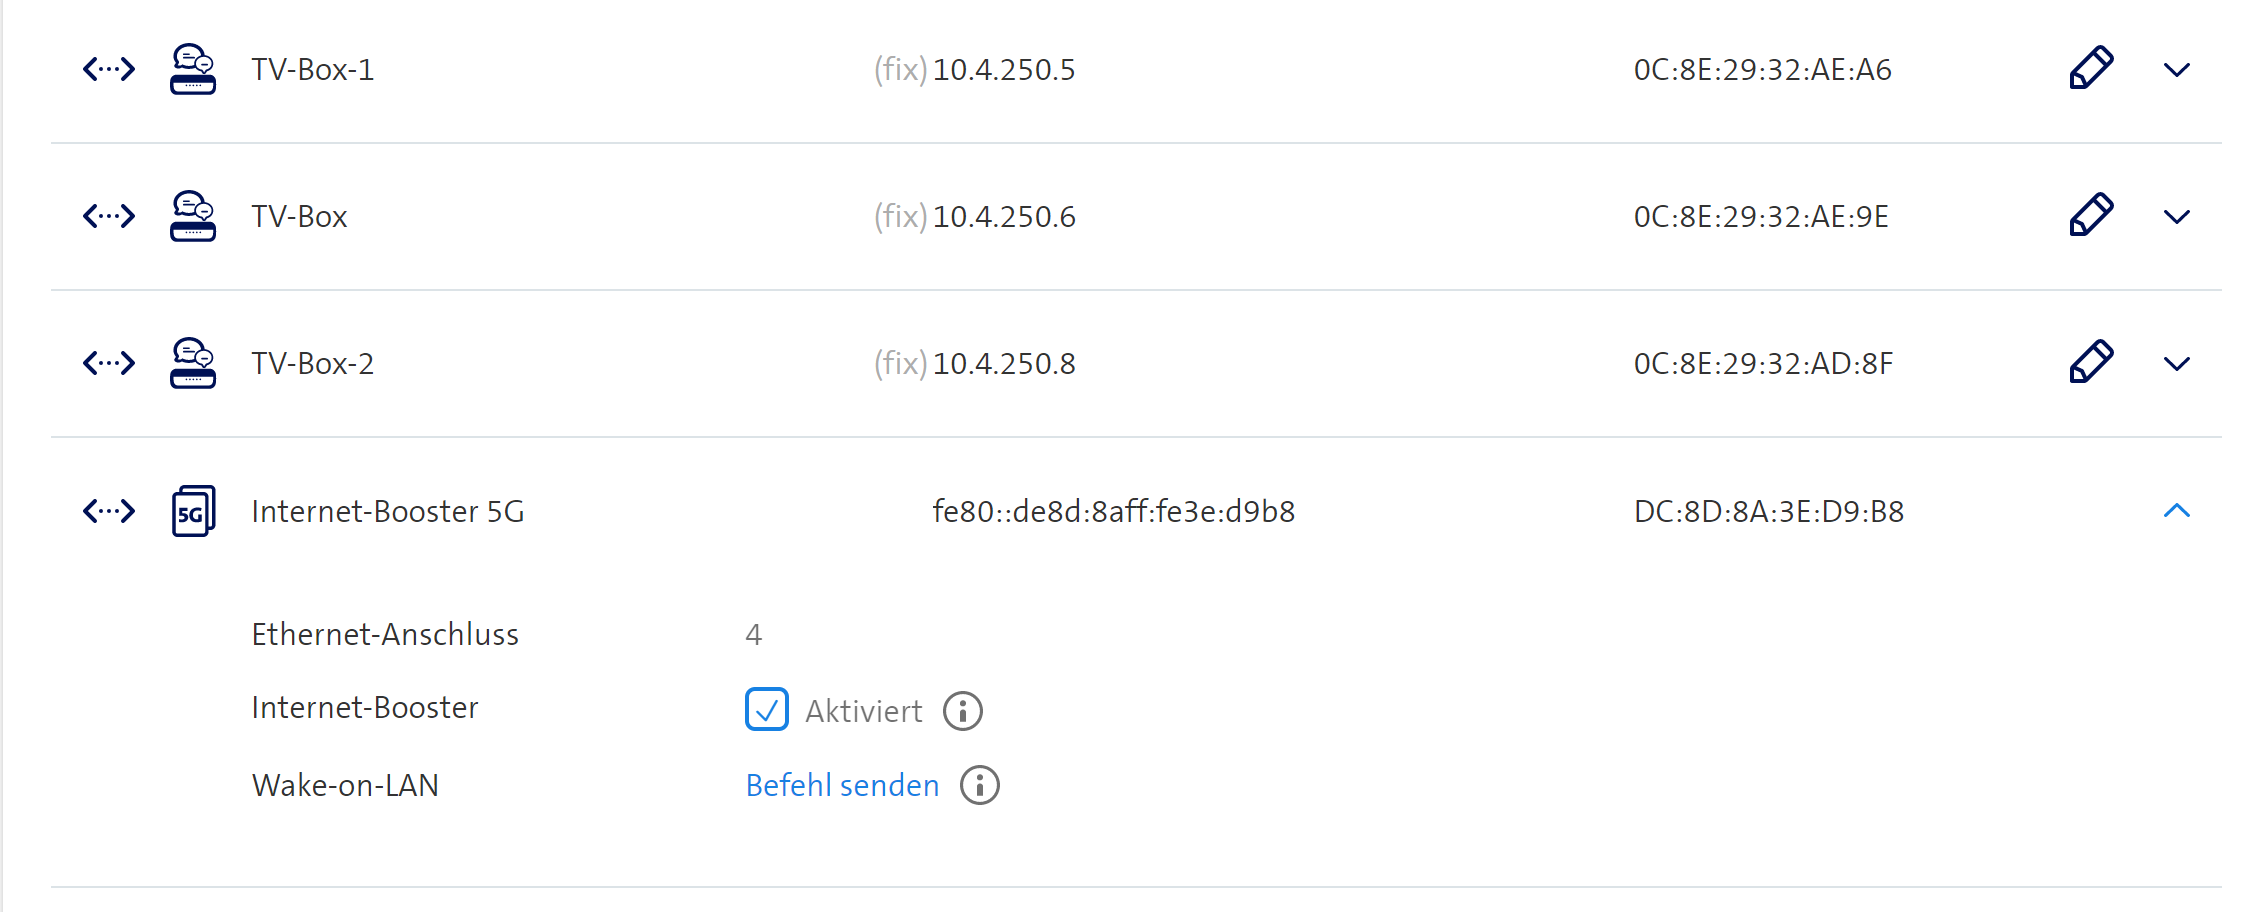Uncheck the Internet-Booster Aktiviert checkbox
2262x912 pixels.
coord(767,710)
